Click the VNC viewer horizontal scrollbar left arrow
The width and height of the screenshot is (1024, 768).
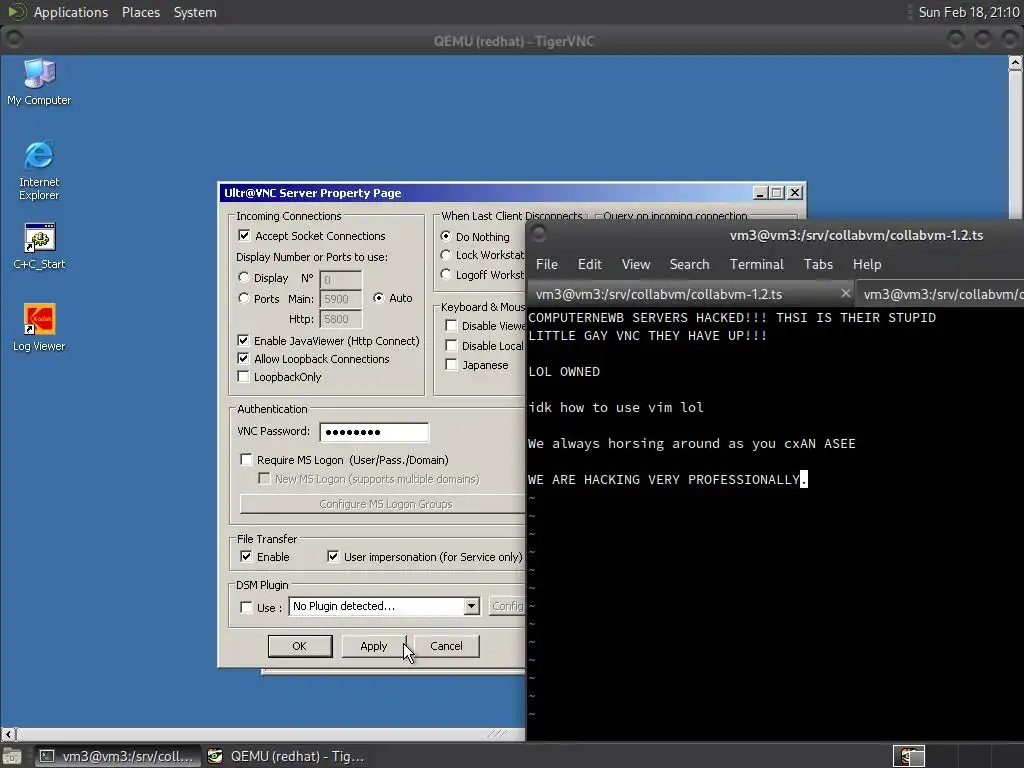[8, 735]
